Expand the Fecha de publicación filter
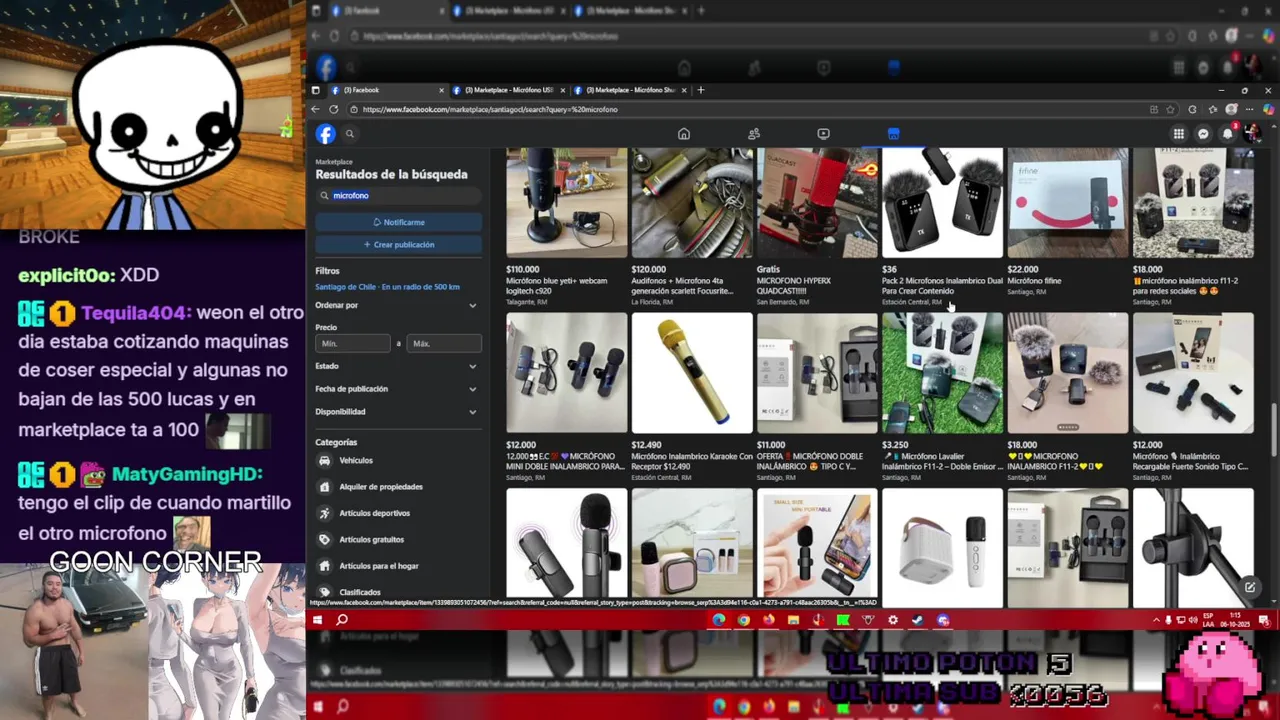Screen dimensions: 1280x720 [x=397, y=389]
